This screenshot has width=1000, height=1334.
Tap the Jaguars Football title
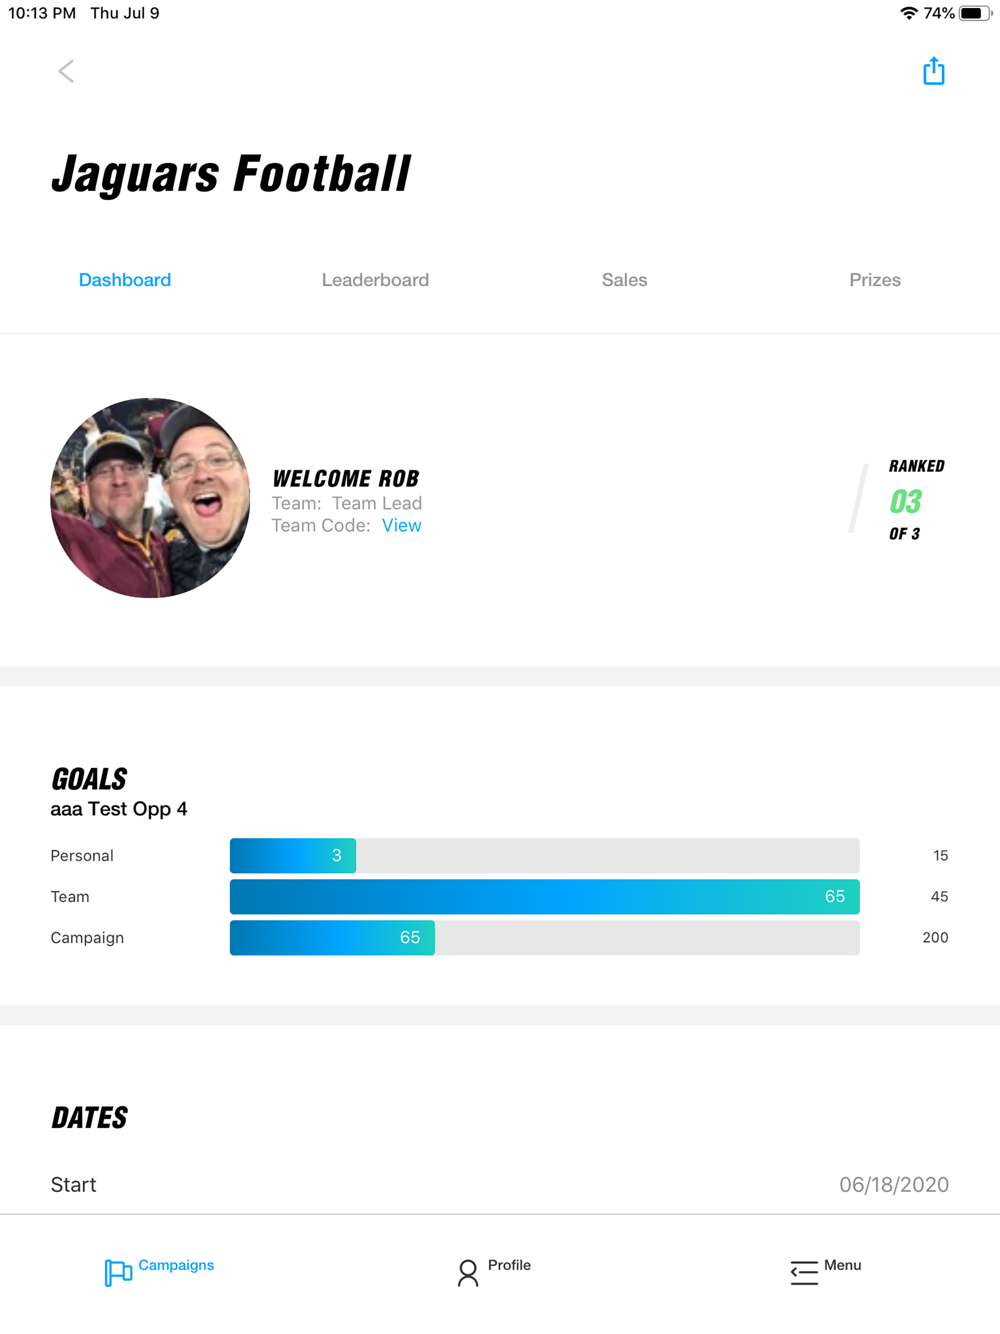point(231,173)
